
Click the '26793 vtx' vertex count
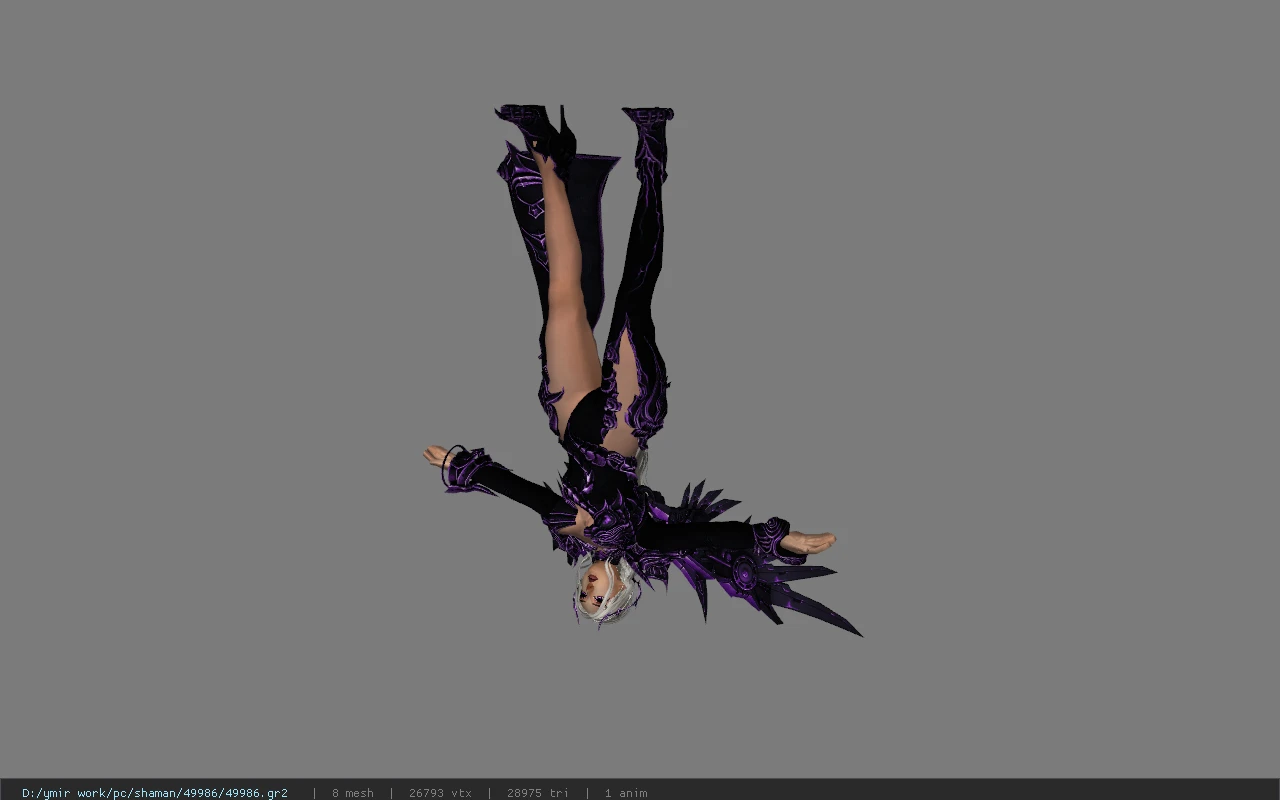pyautogui.click(x=440, y=793)
